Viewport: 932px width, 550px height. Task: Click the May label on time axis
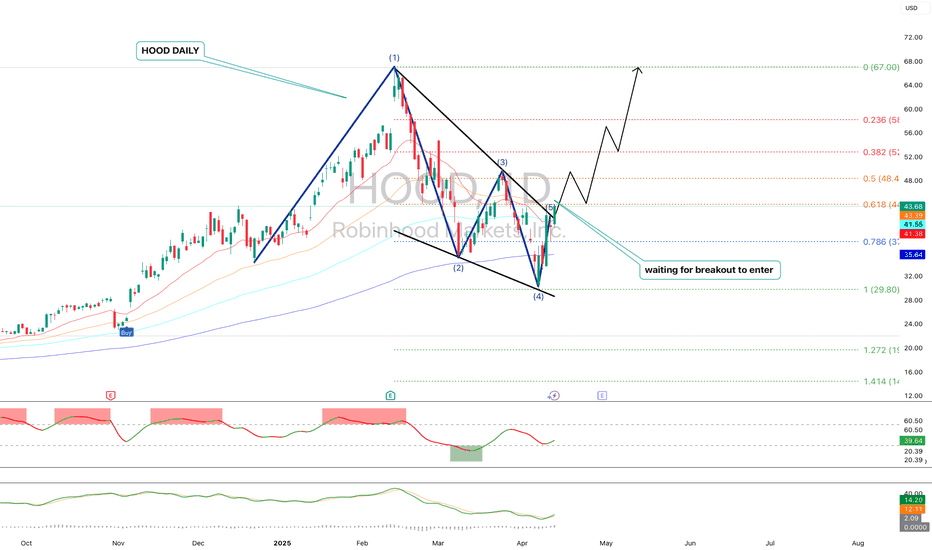click(x=606, y=543)
